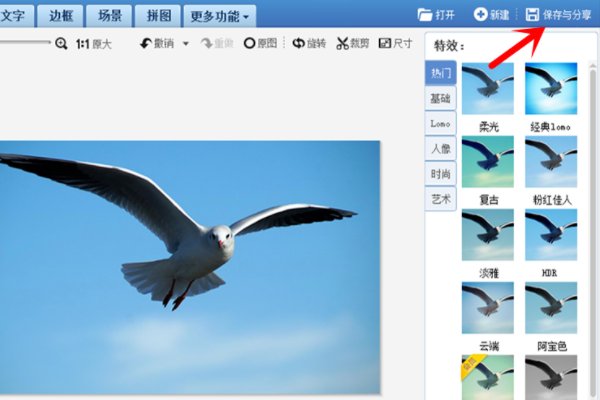Choose the Lomo effects category
Image resolution: width=600 pixels, height=400 pixels.
(x=440, y=123)
